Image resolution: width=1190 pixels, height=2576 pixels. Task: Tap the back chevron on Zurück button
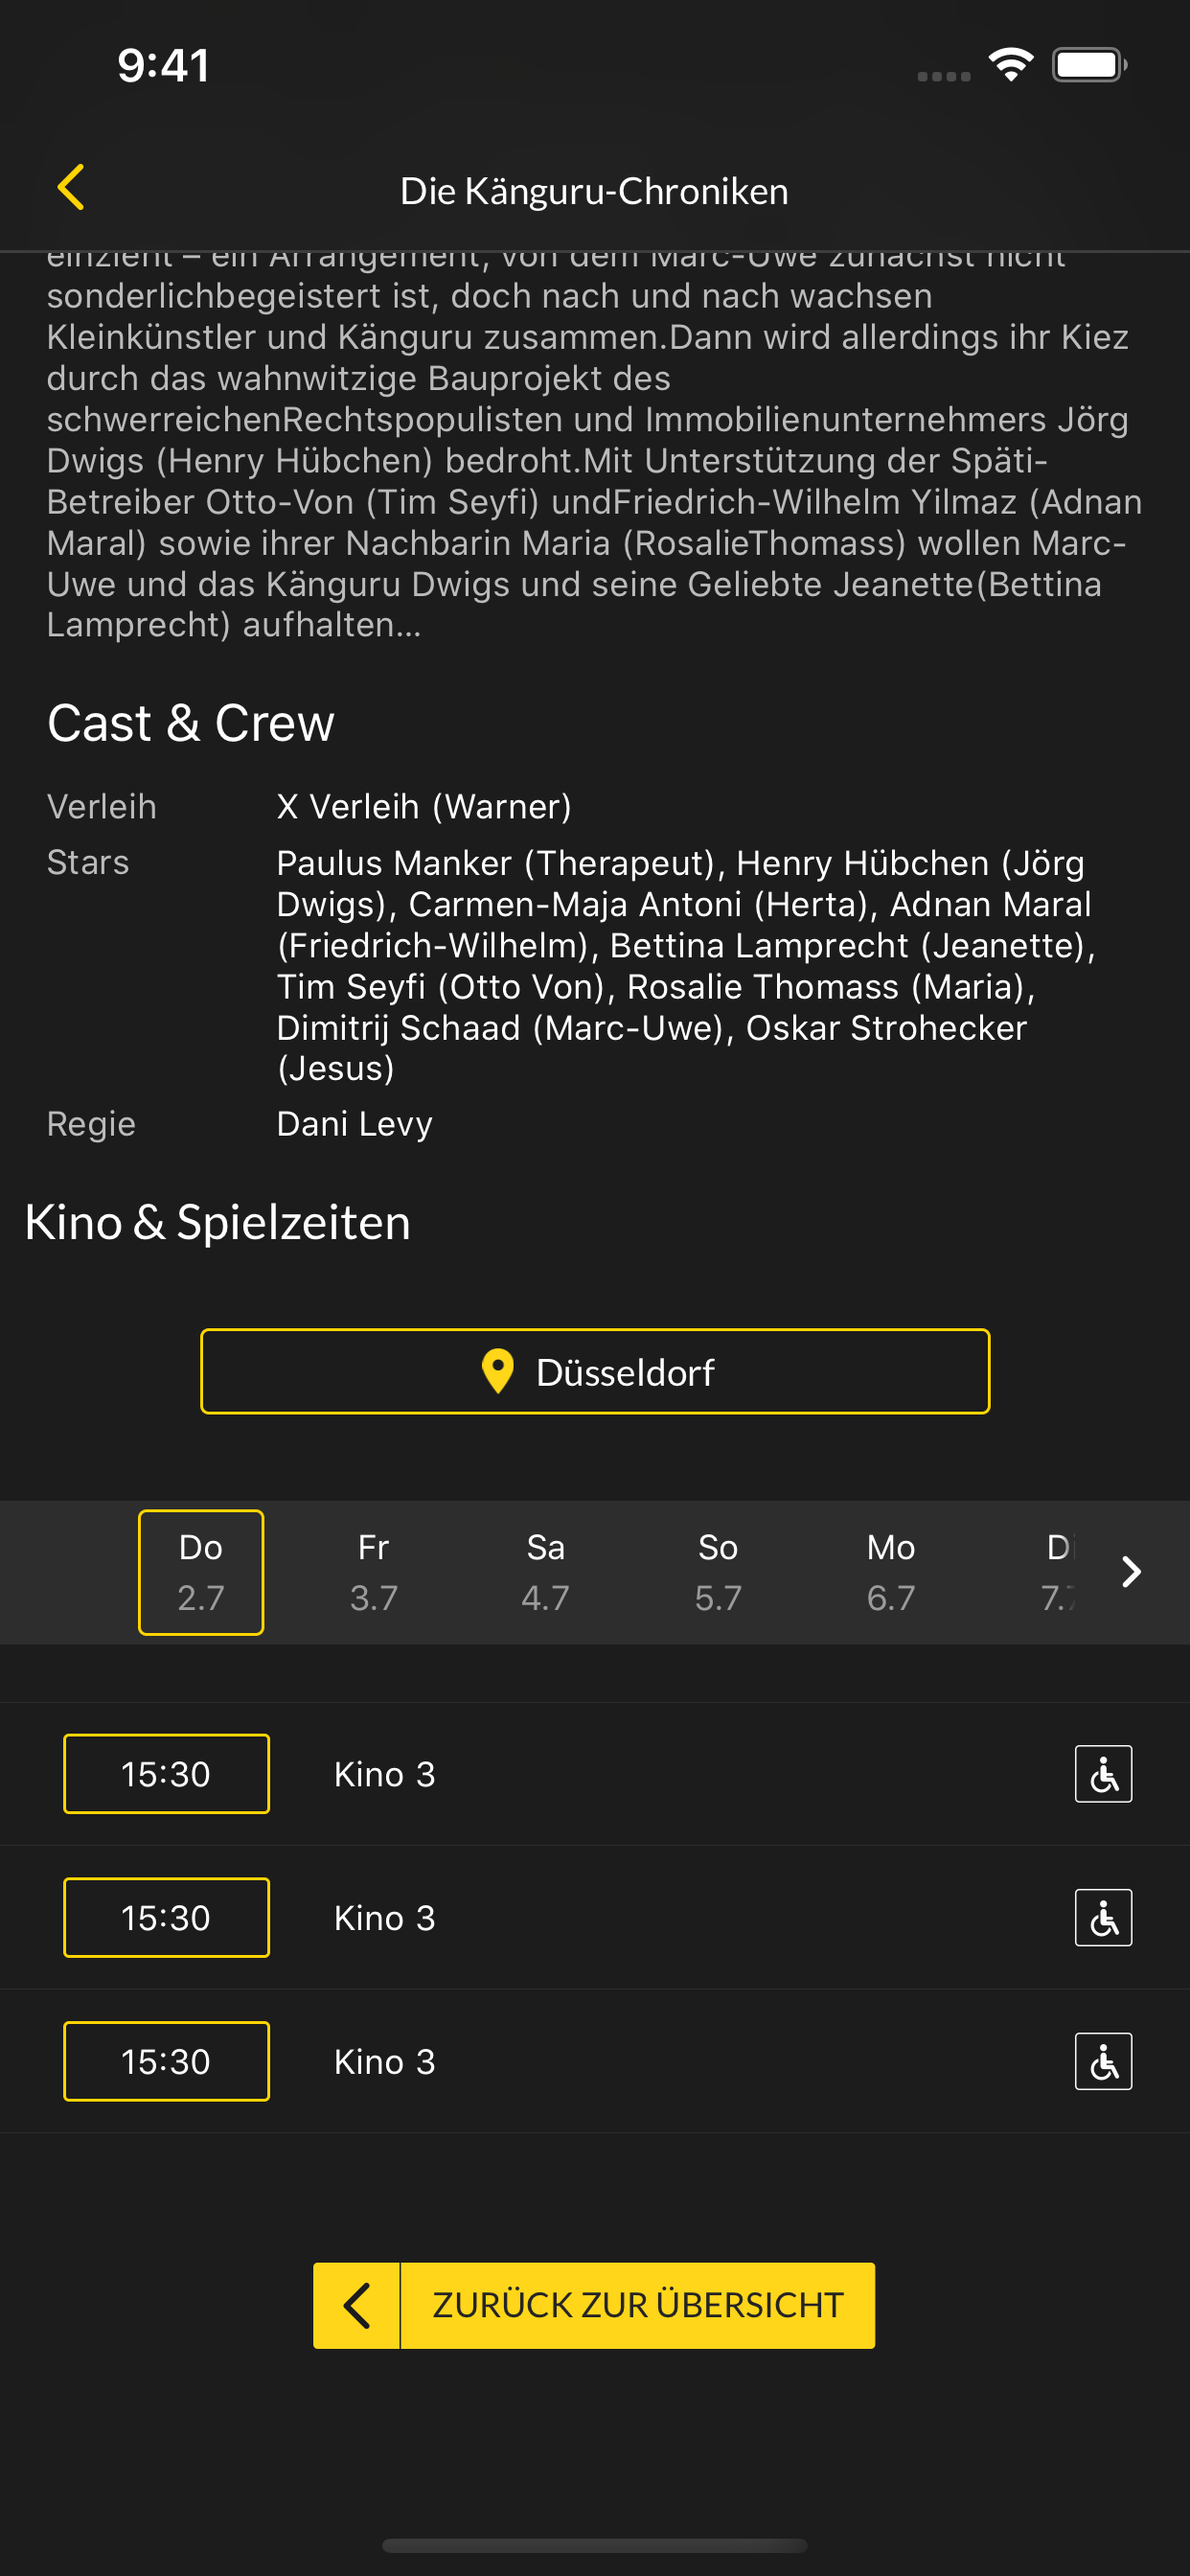pos(357,2306)
